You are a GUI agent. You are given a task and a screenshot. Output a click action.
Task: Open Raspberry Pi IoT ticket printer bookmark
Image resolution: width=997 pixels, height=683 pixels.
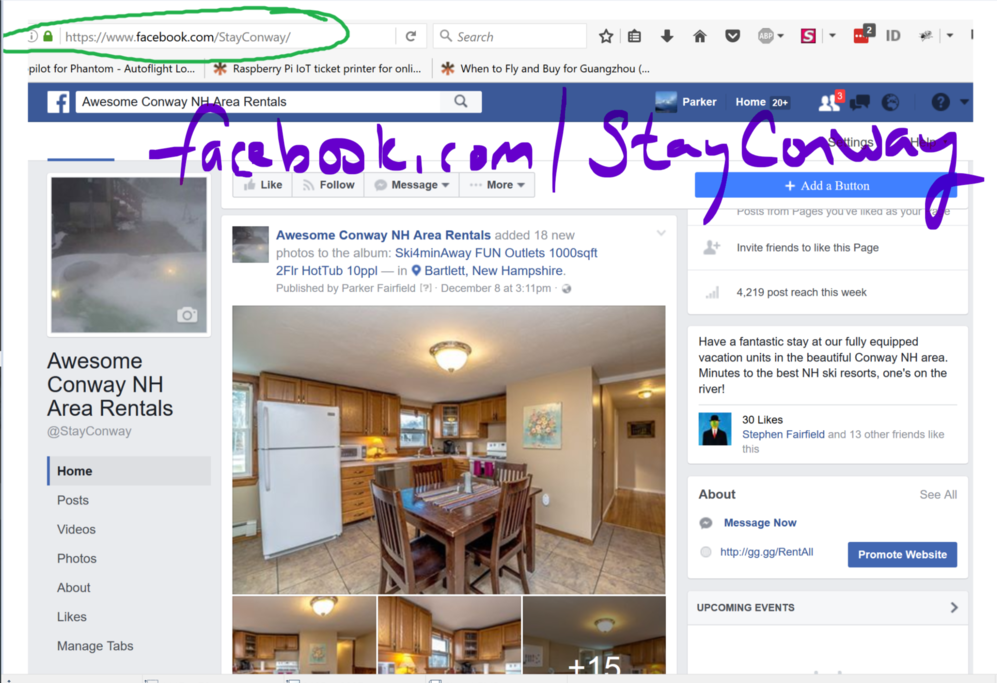(317, 69)
